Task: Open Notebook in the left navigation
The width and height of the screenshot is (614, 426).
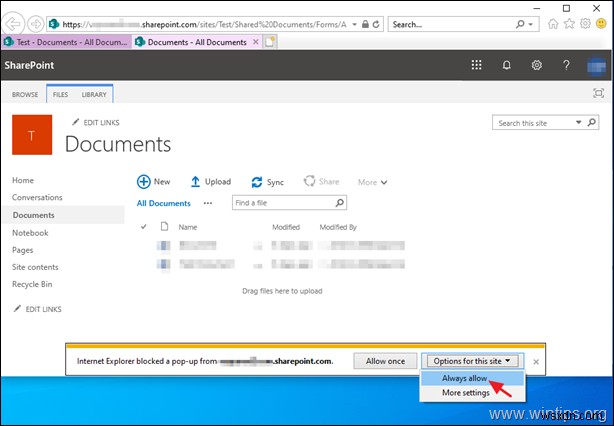Action: point(30,233)
